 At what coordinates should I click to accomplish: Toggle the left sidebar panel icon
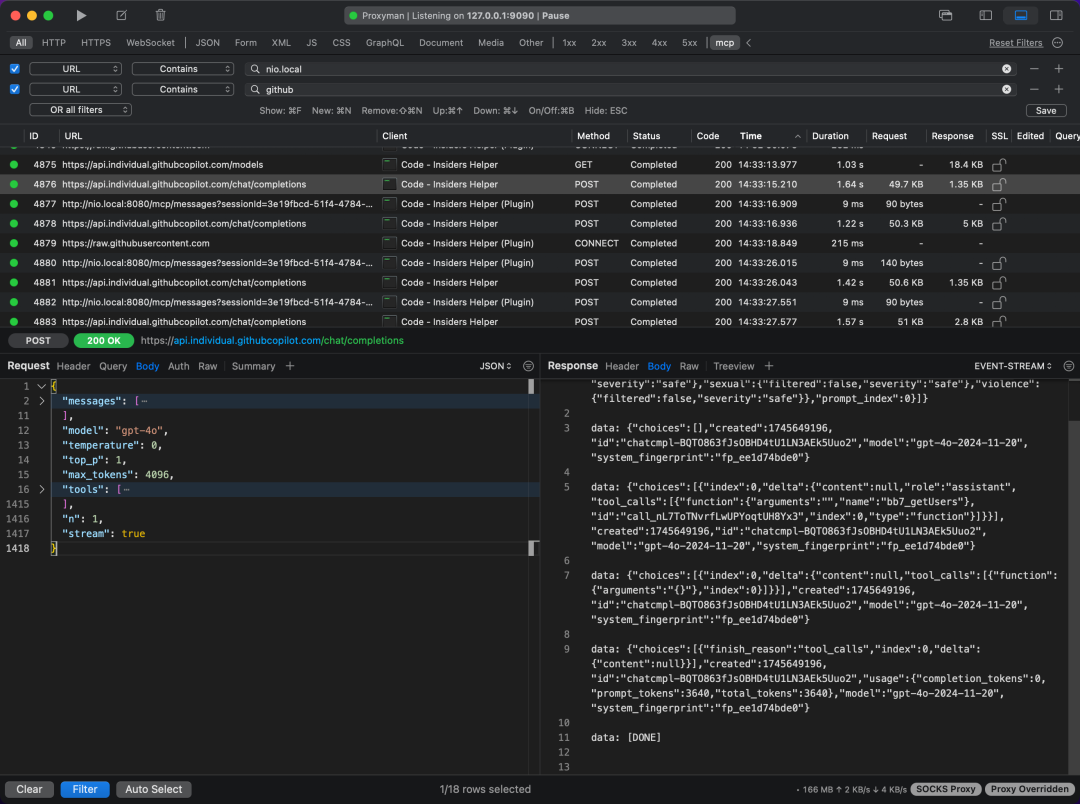coord(986,15)
